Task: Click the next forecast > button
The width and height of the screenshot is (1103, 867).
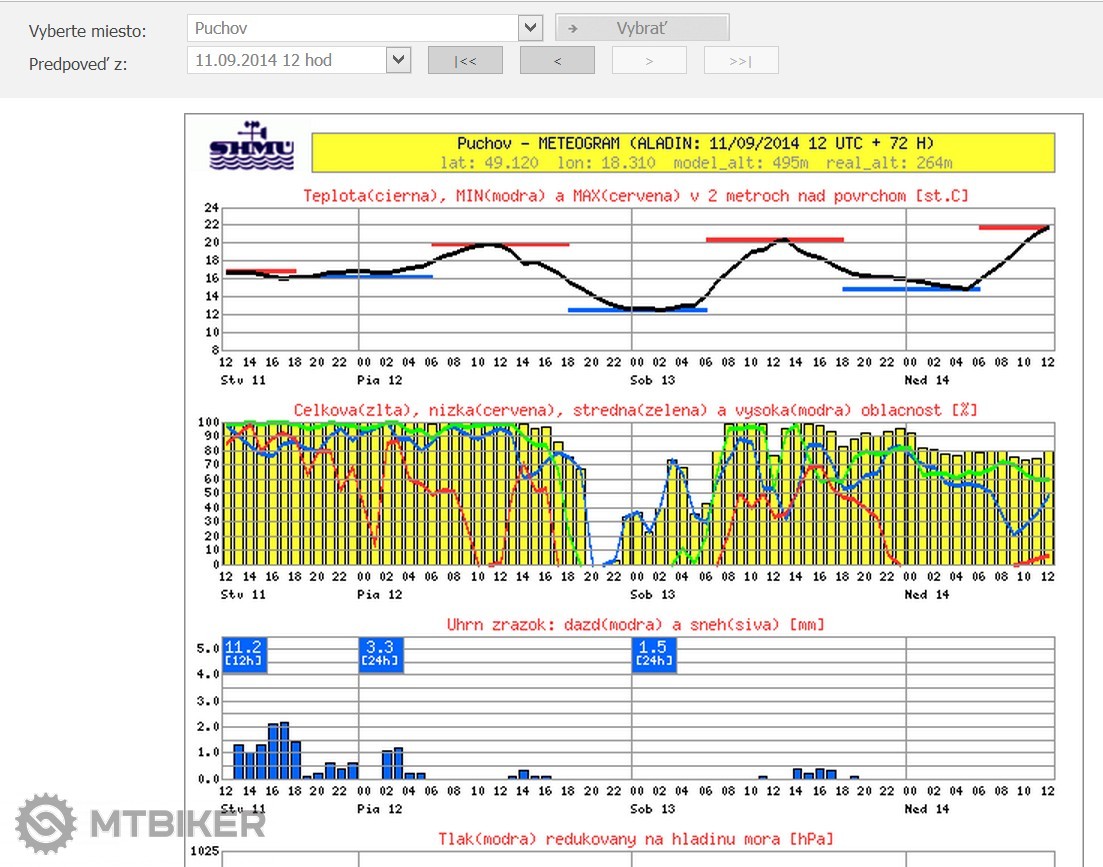Action: pyautogui.click(x=649, y=61)
